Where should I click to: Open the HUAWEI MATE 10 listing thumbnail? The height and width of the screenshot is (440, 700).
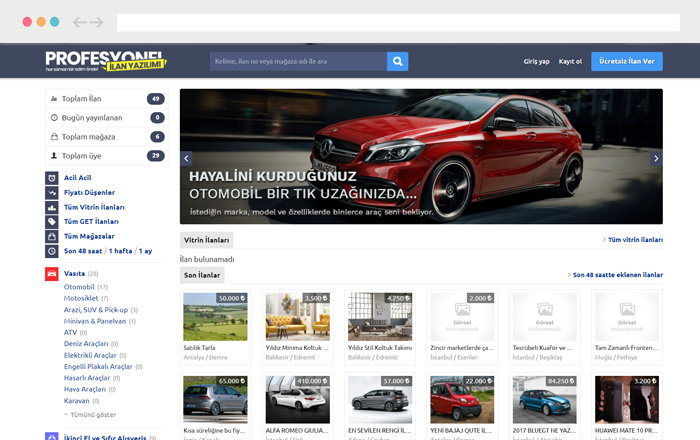coord(627,399)
